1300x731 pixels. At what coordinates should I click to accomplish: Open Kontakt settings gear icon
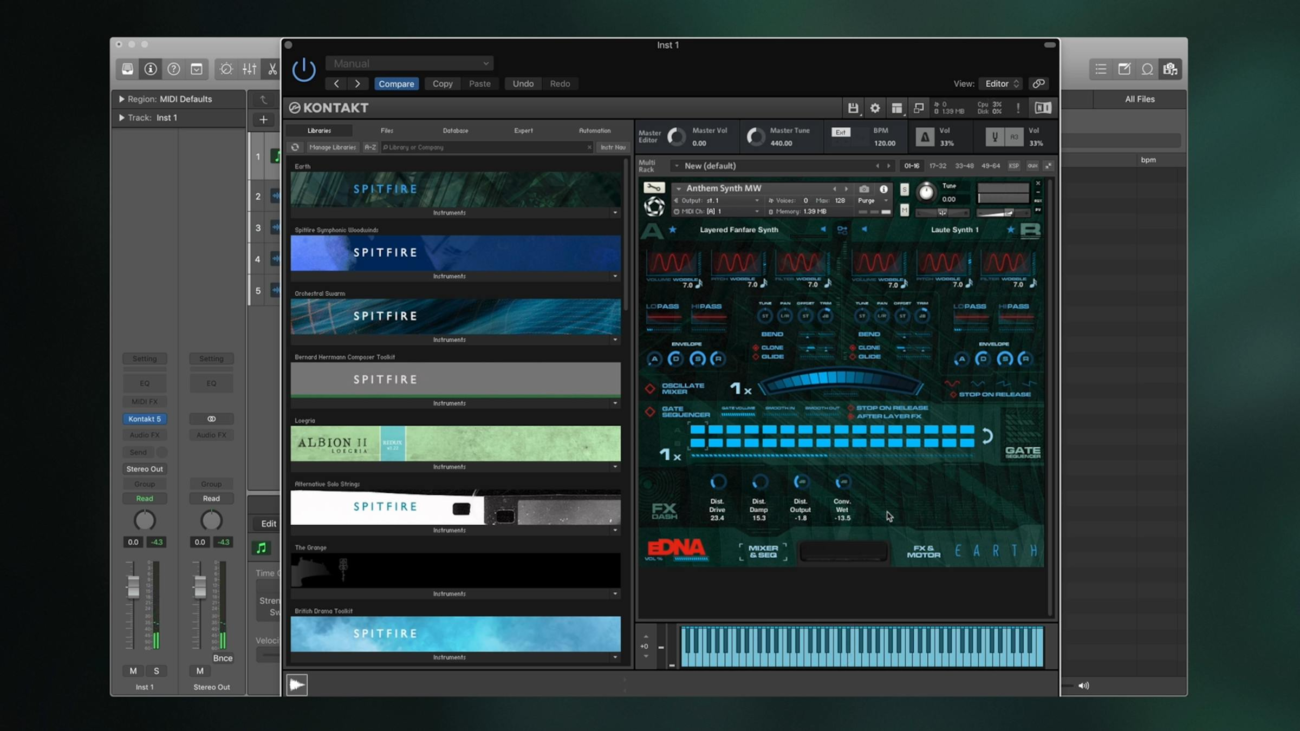point(875,108)
